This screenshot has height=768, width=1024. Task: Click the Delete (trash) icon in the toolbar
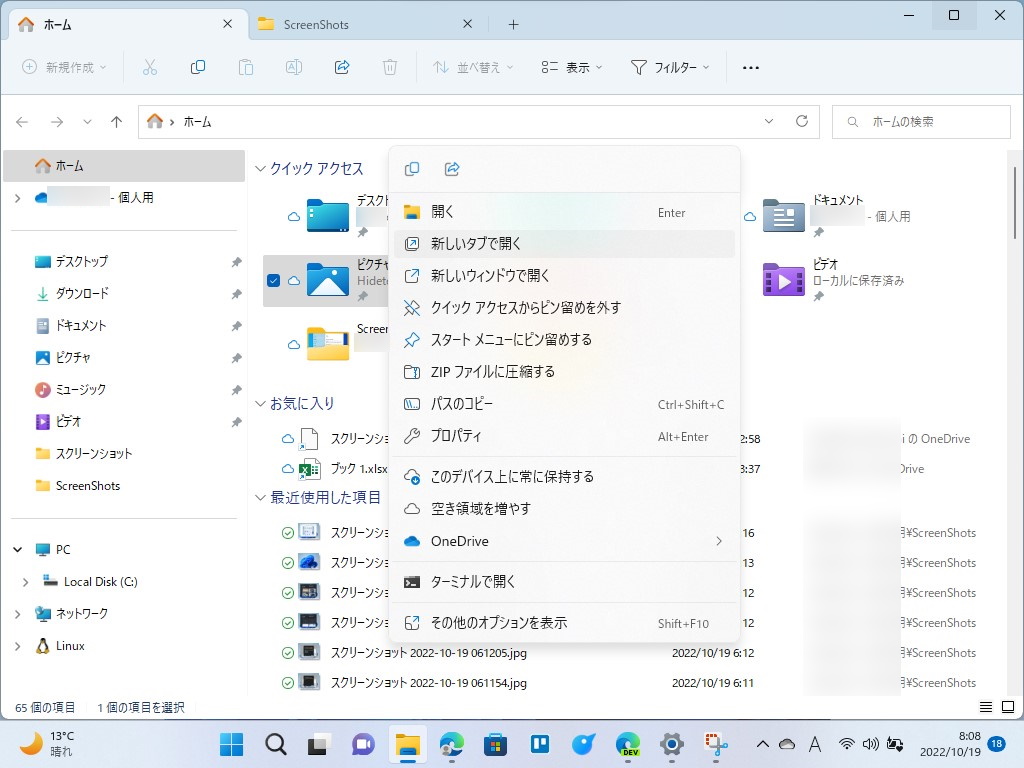(x=389, y=67)
